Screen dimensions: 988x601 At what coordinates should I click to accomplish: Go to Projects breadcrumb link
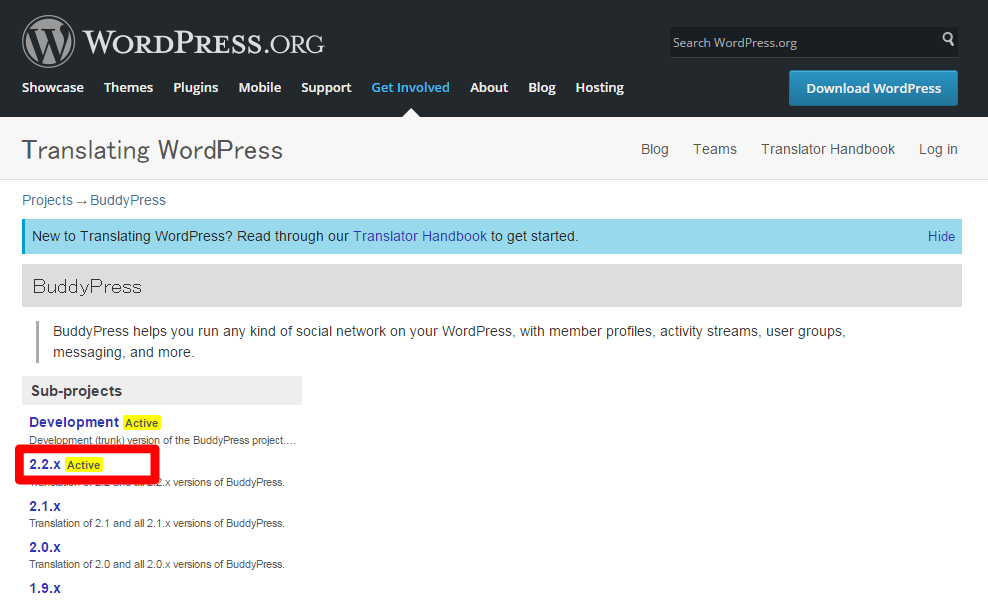pos(47,200)
